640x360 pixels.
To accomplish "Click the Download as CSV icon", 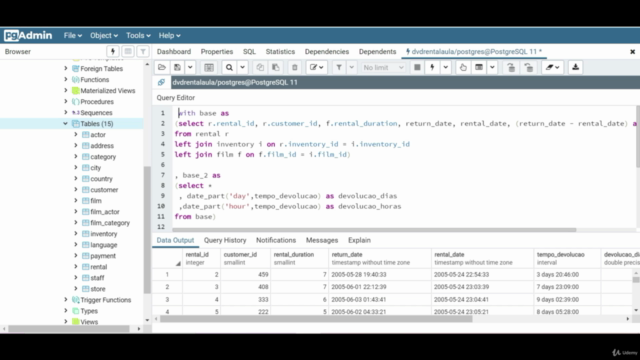I will pos(576,67).
